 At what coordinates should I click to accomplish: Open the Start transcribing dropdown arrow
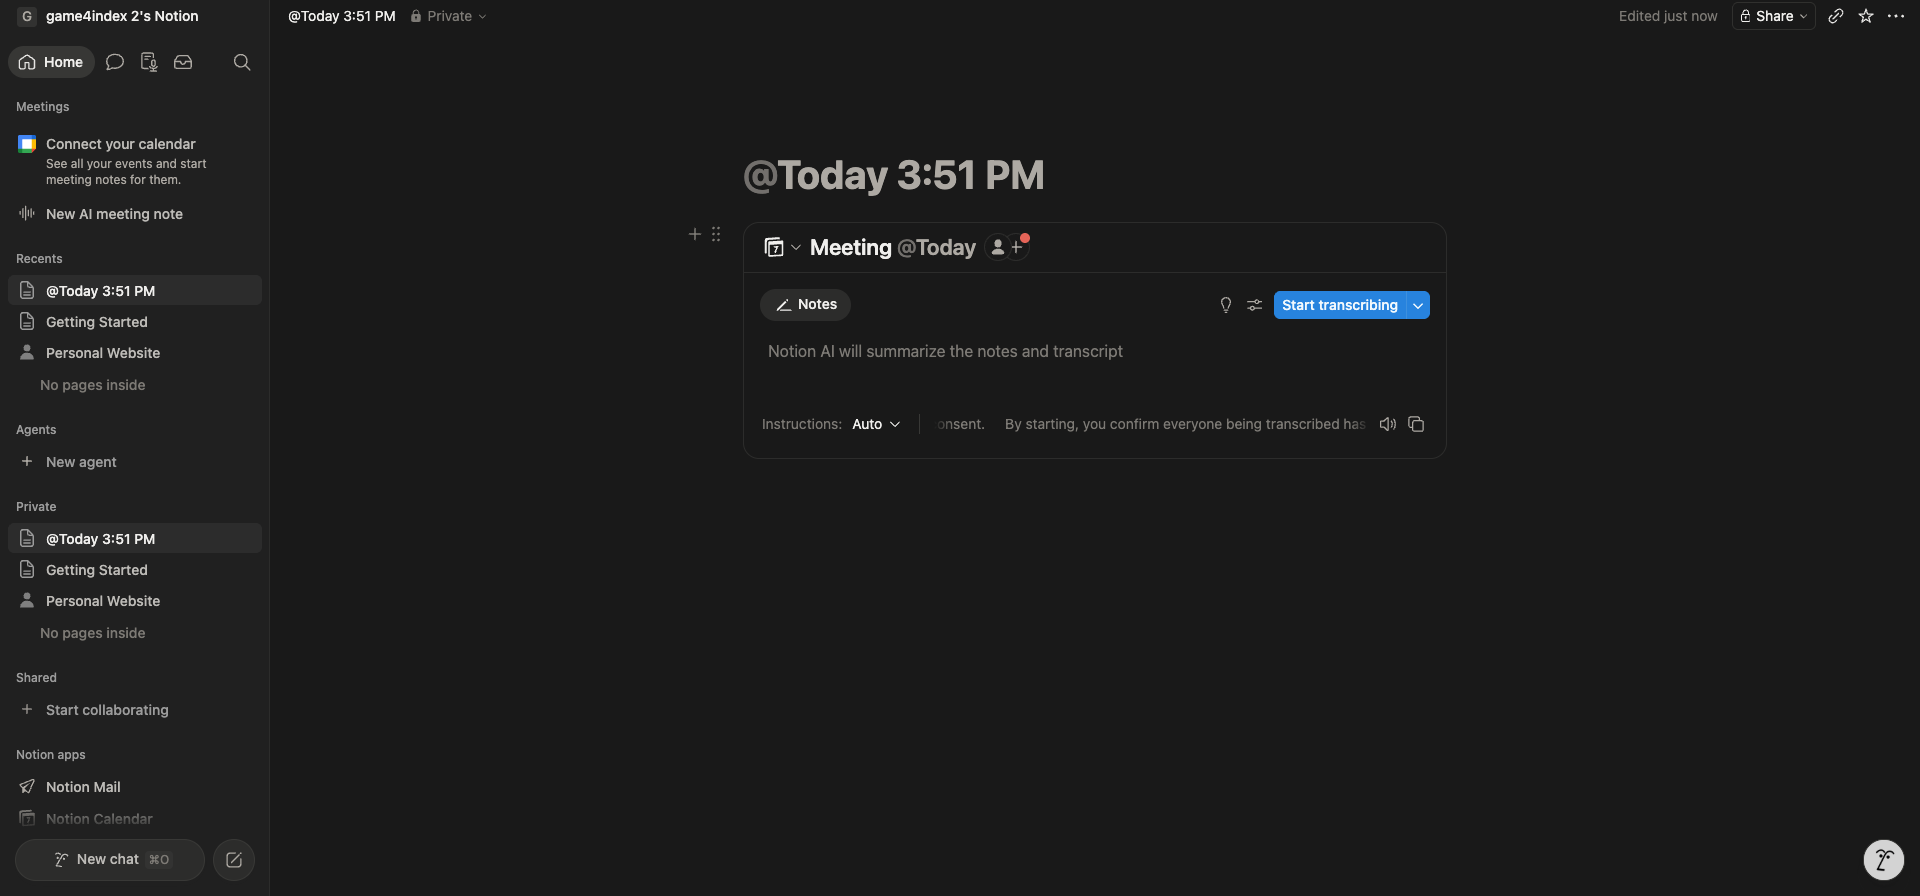tap(1418, 305)
